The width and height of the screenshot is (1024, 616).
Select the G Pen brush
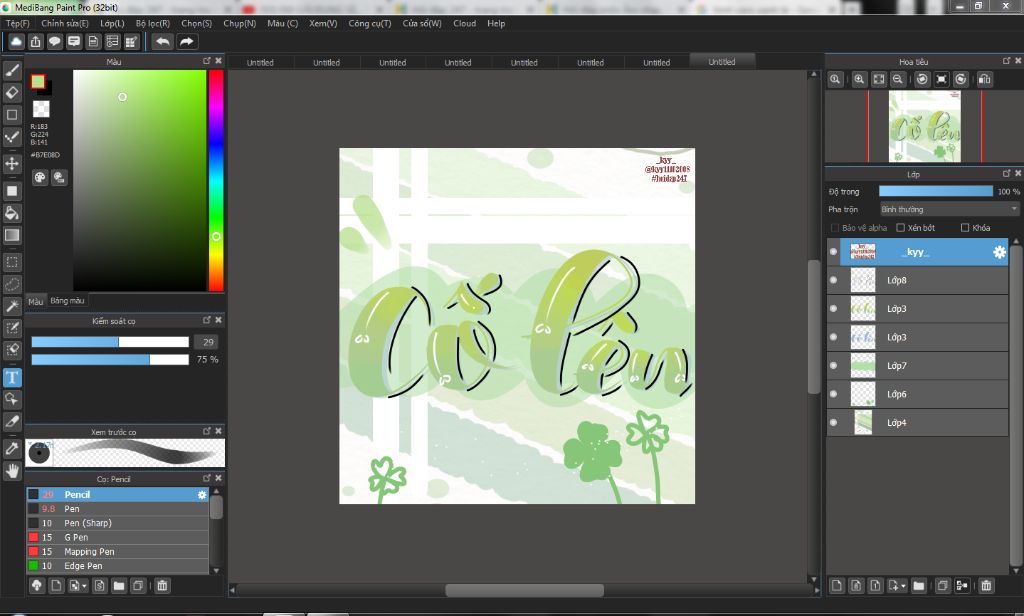[118, 538]
